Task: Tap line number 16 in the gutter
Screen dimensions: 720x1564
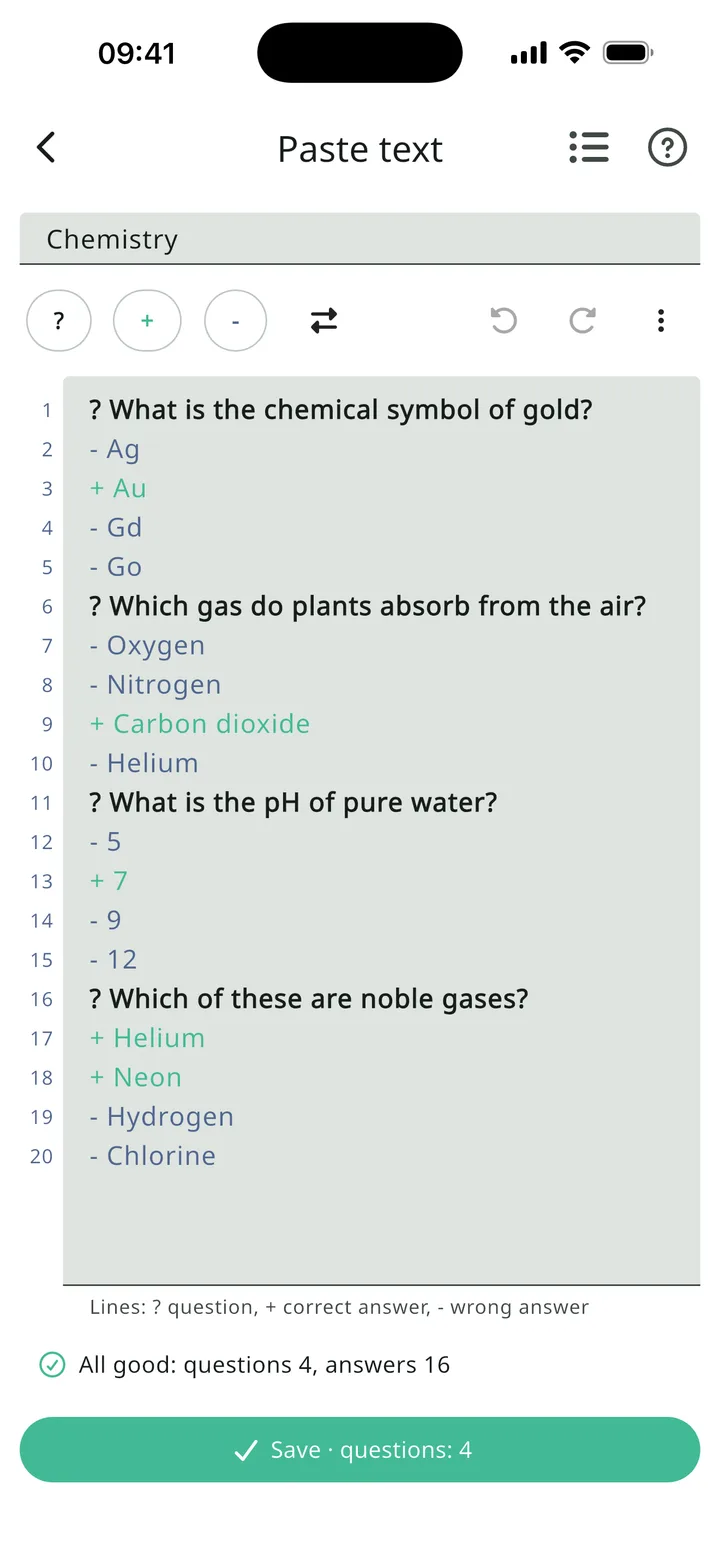Action: point(41,999)
